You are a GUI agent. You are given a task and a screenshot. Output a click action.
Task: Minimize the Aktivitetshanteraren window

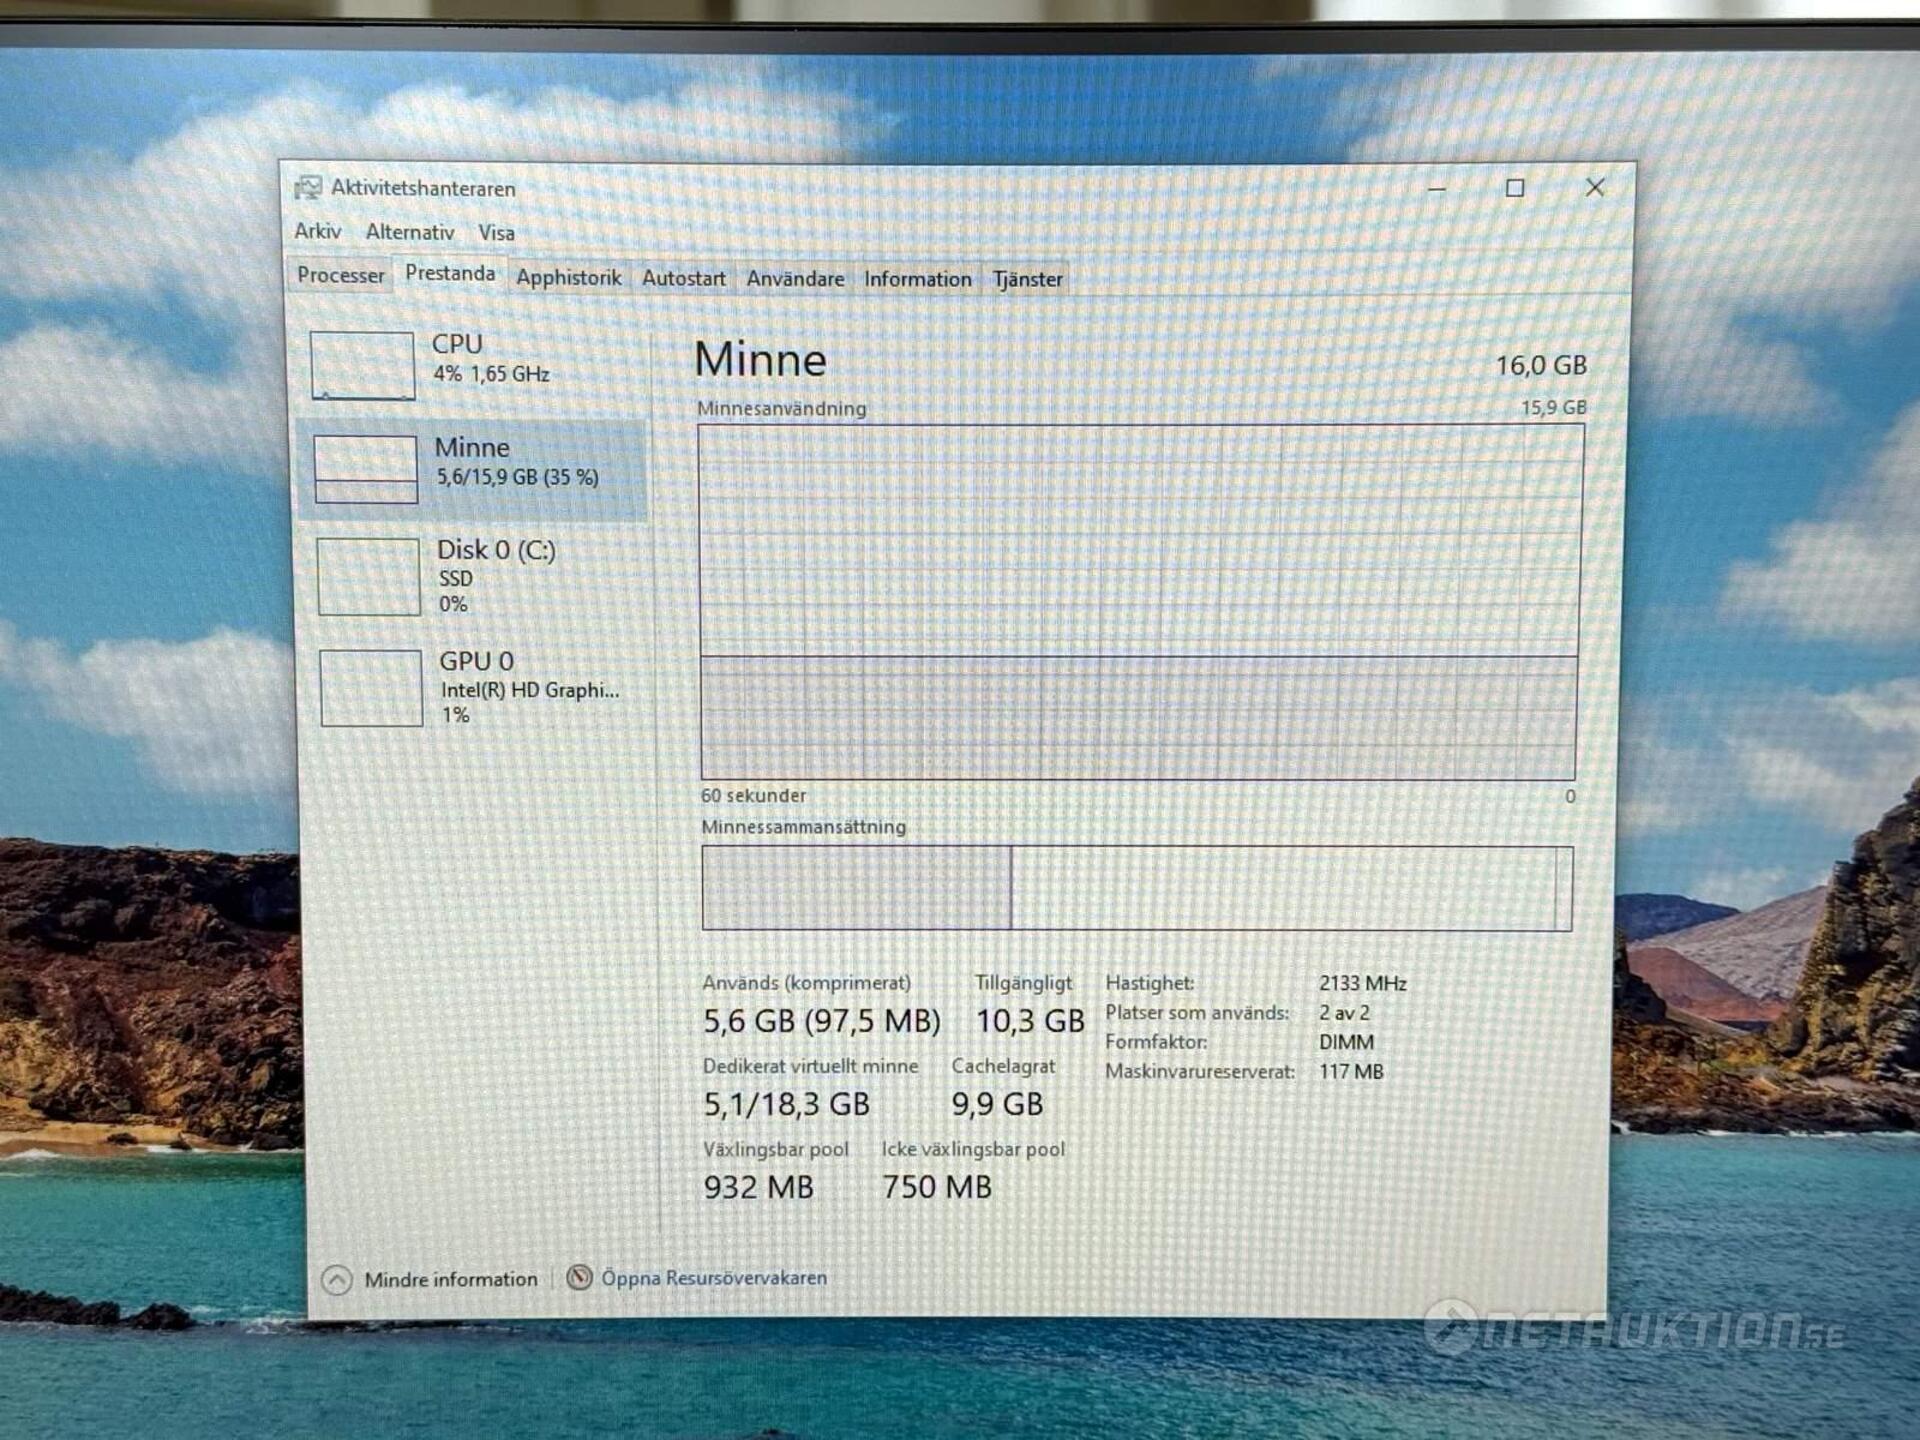pos(1437,188)
